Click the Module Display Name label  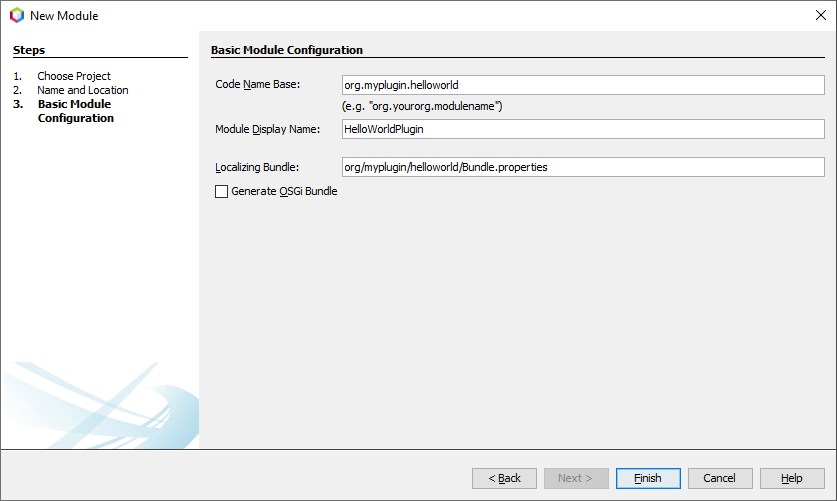point(267,129)
